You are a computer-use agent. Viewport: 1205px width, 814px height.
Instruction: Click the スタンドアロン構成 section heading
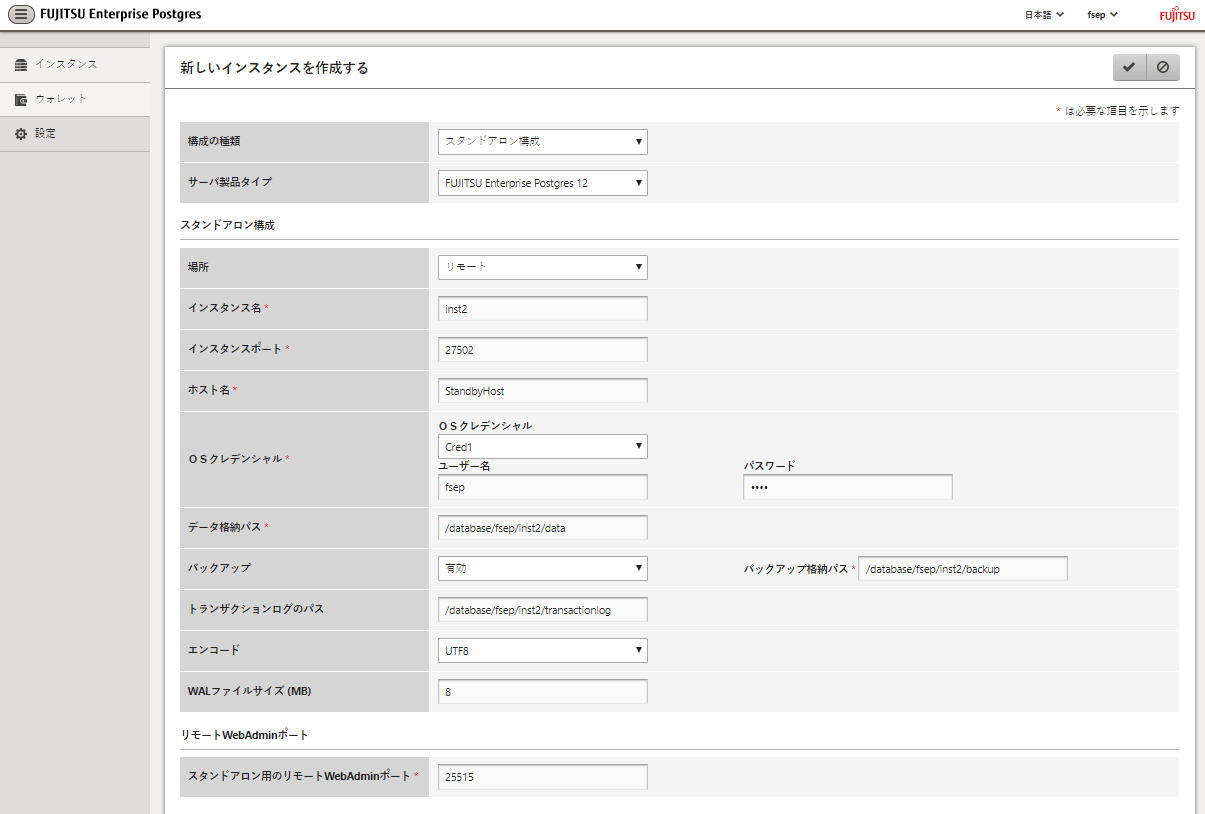click(x=227, y=225)
